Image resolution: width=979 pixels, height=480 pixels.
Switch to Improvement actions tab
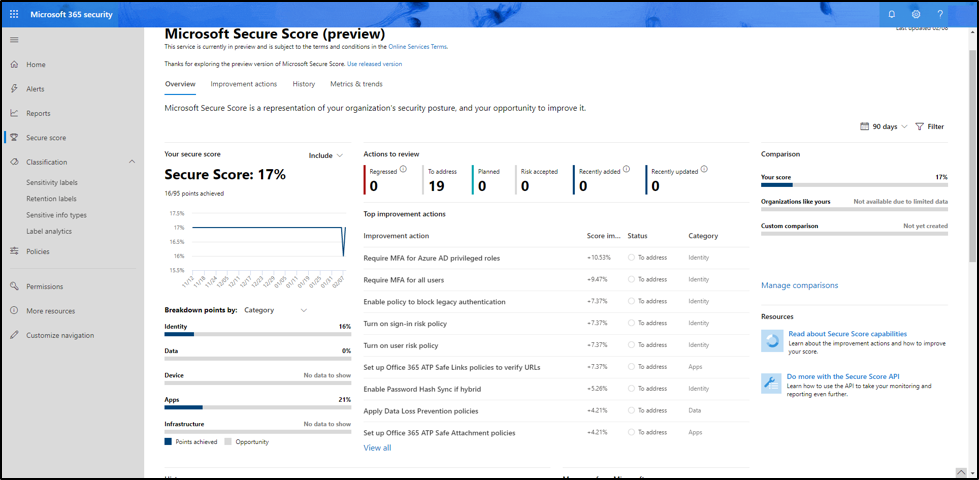click(x=244, y=84)
